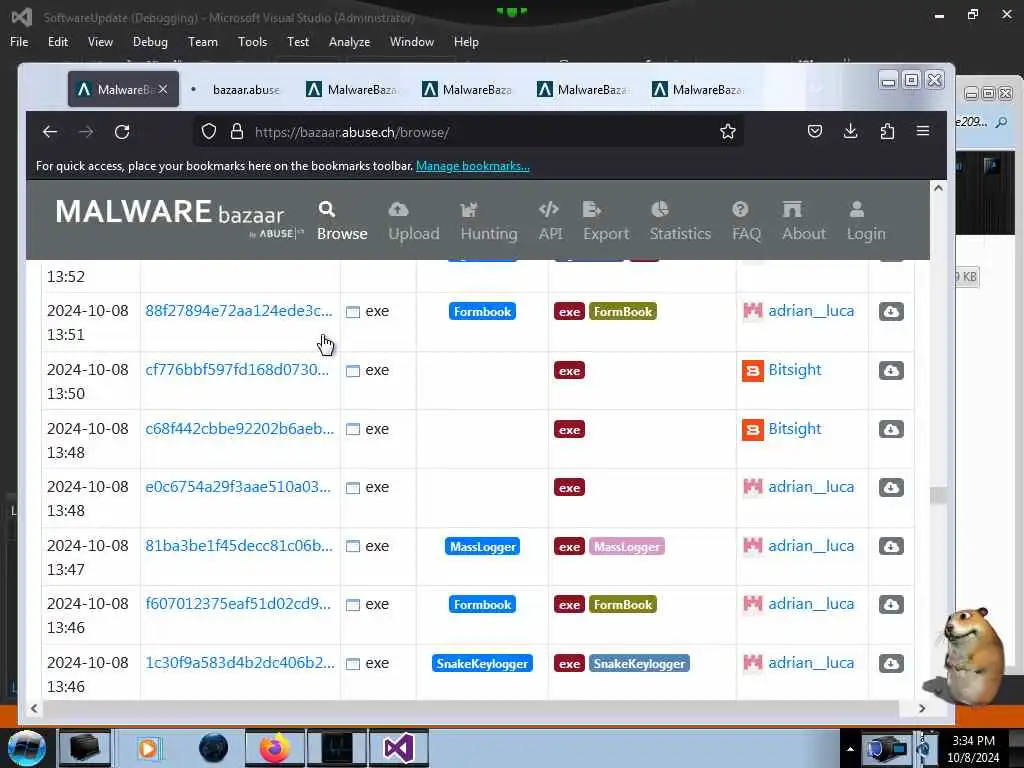Screen dimensions: 1024x768
Task: Open hash link 88f27894e72aa124ede3c
Action: coord(238,311)
